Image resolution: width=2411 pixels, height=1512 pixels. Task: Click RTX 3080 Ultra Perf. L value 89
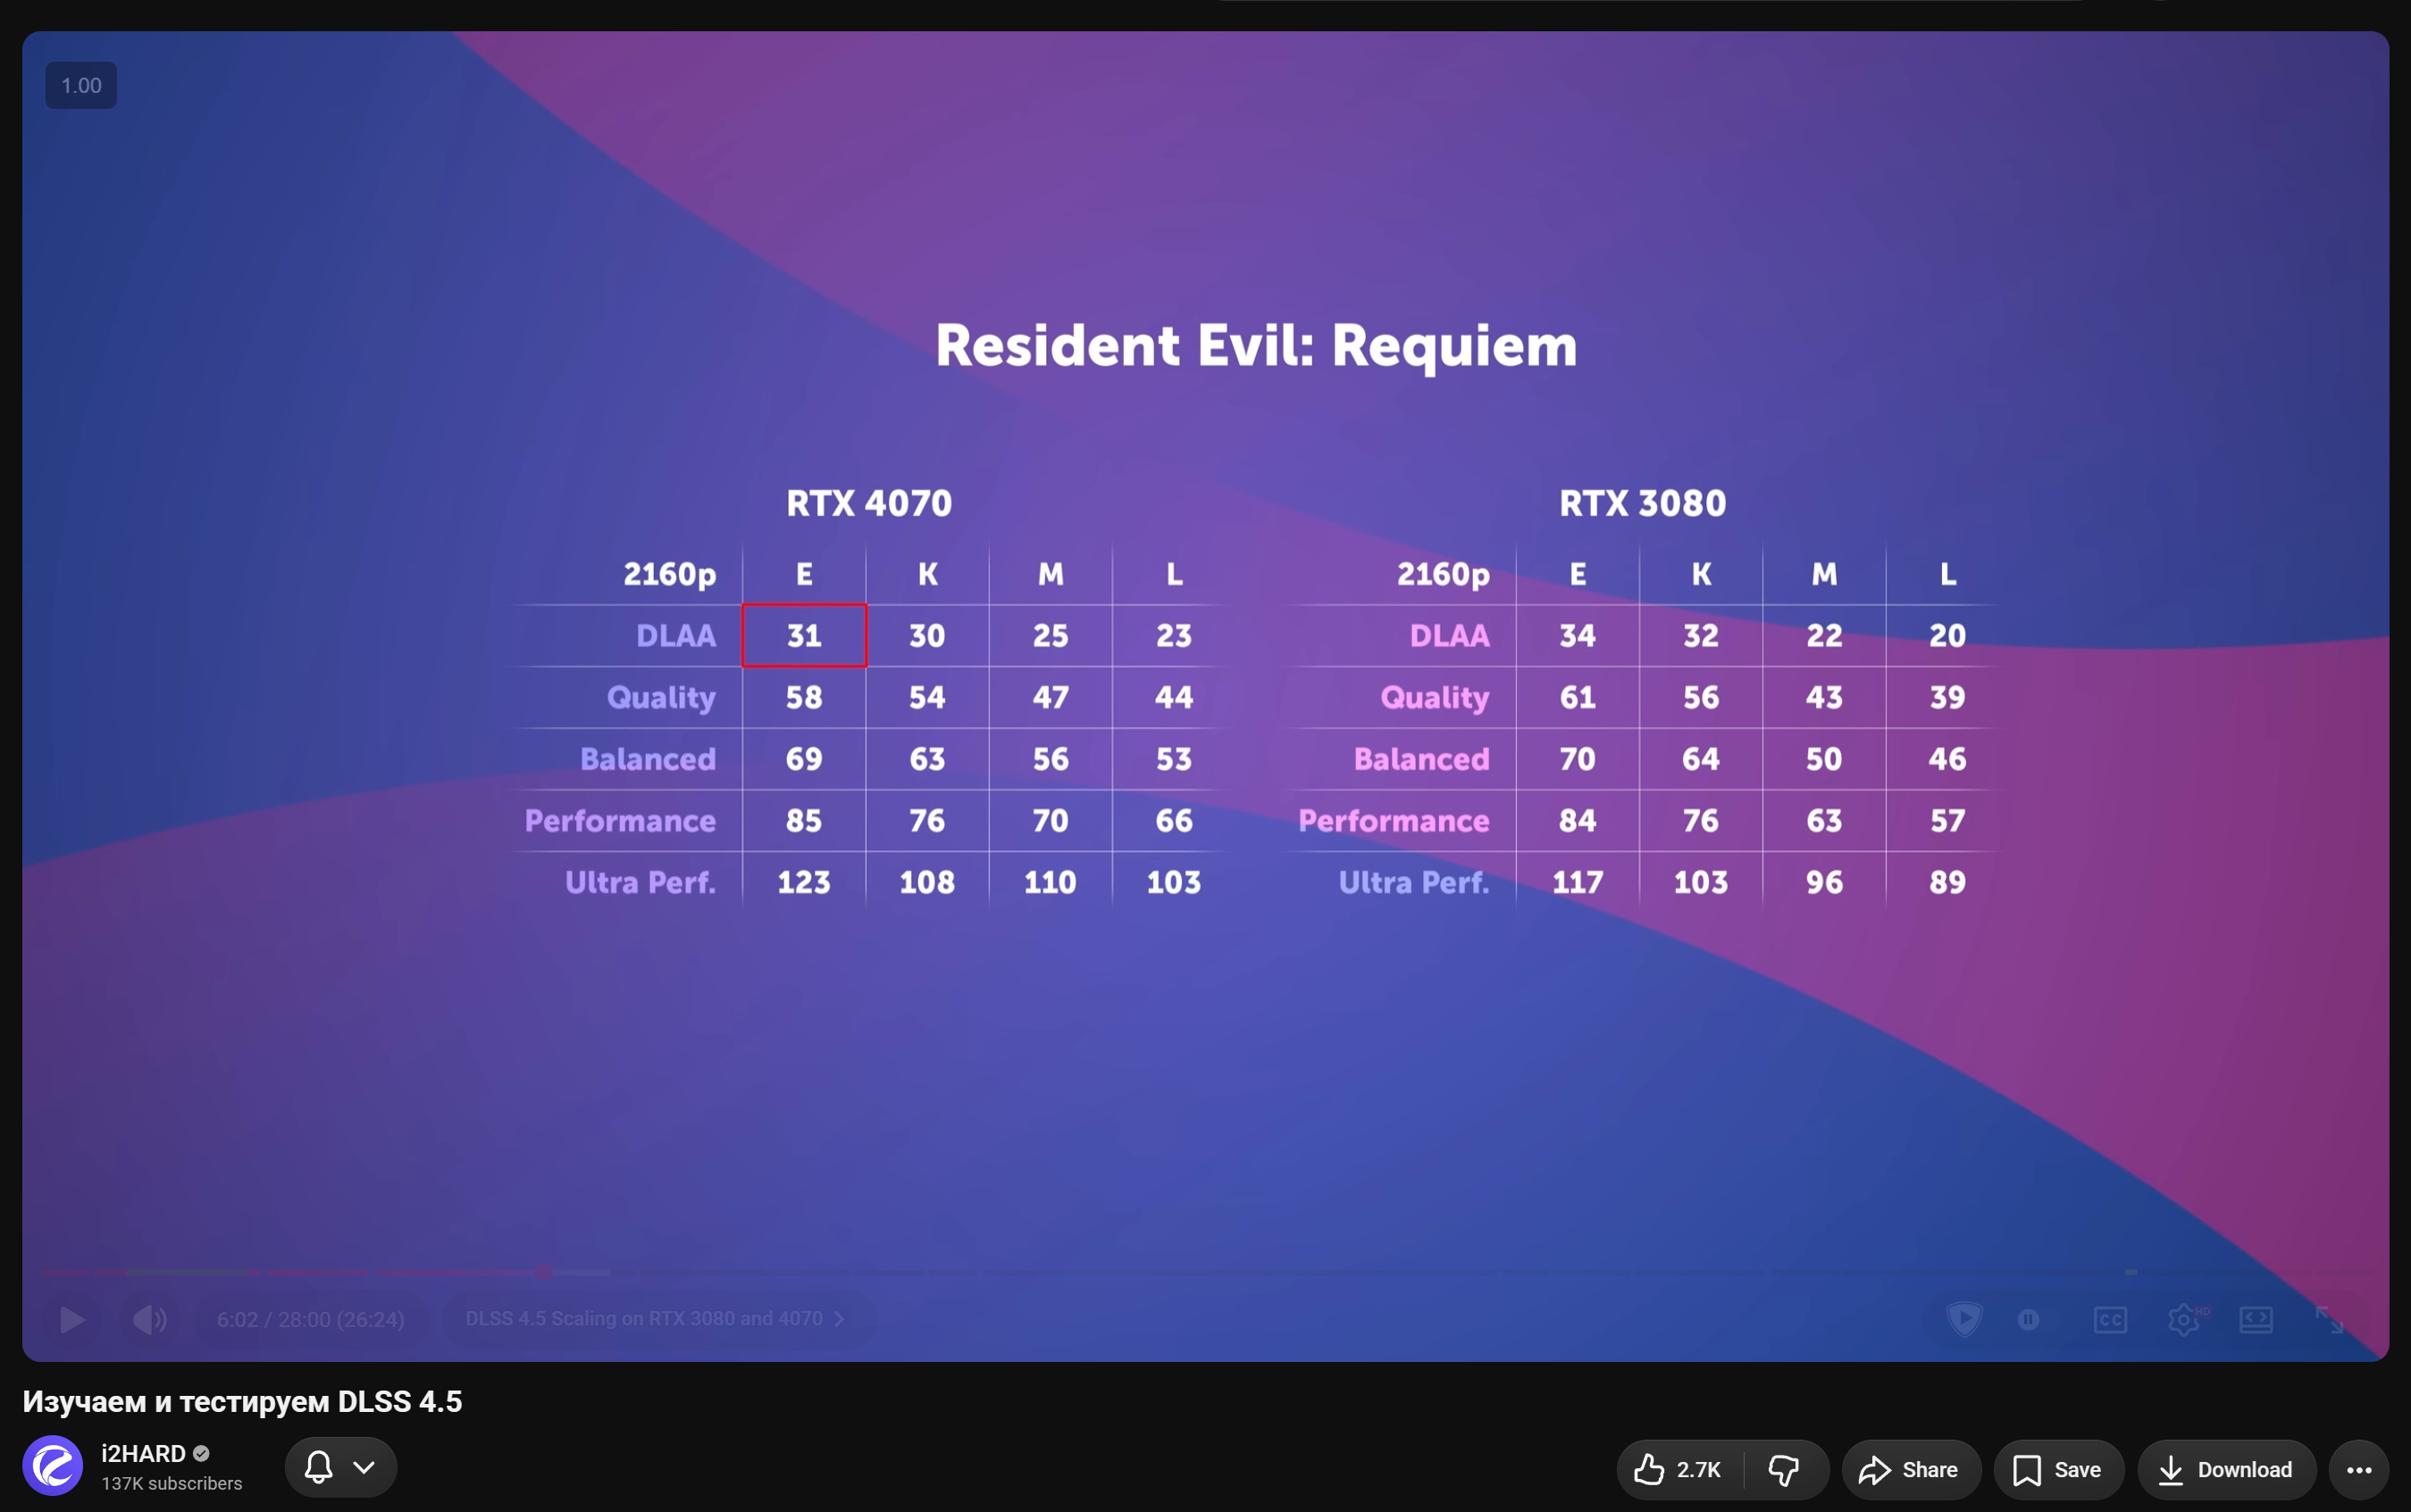click(1947, 882)
